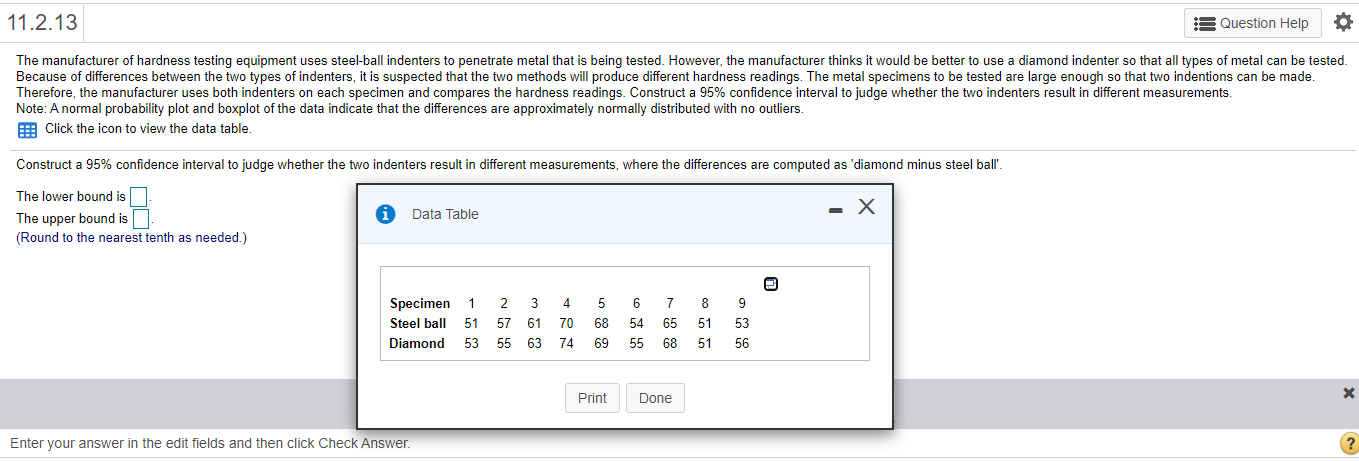The image size is (1359, 461).
Task: Click the Steel ball value 70
Action: click(566, 323)
